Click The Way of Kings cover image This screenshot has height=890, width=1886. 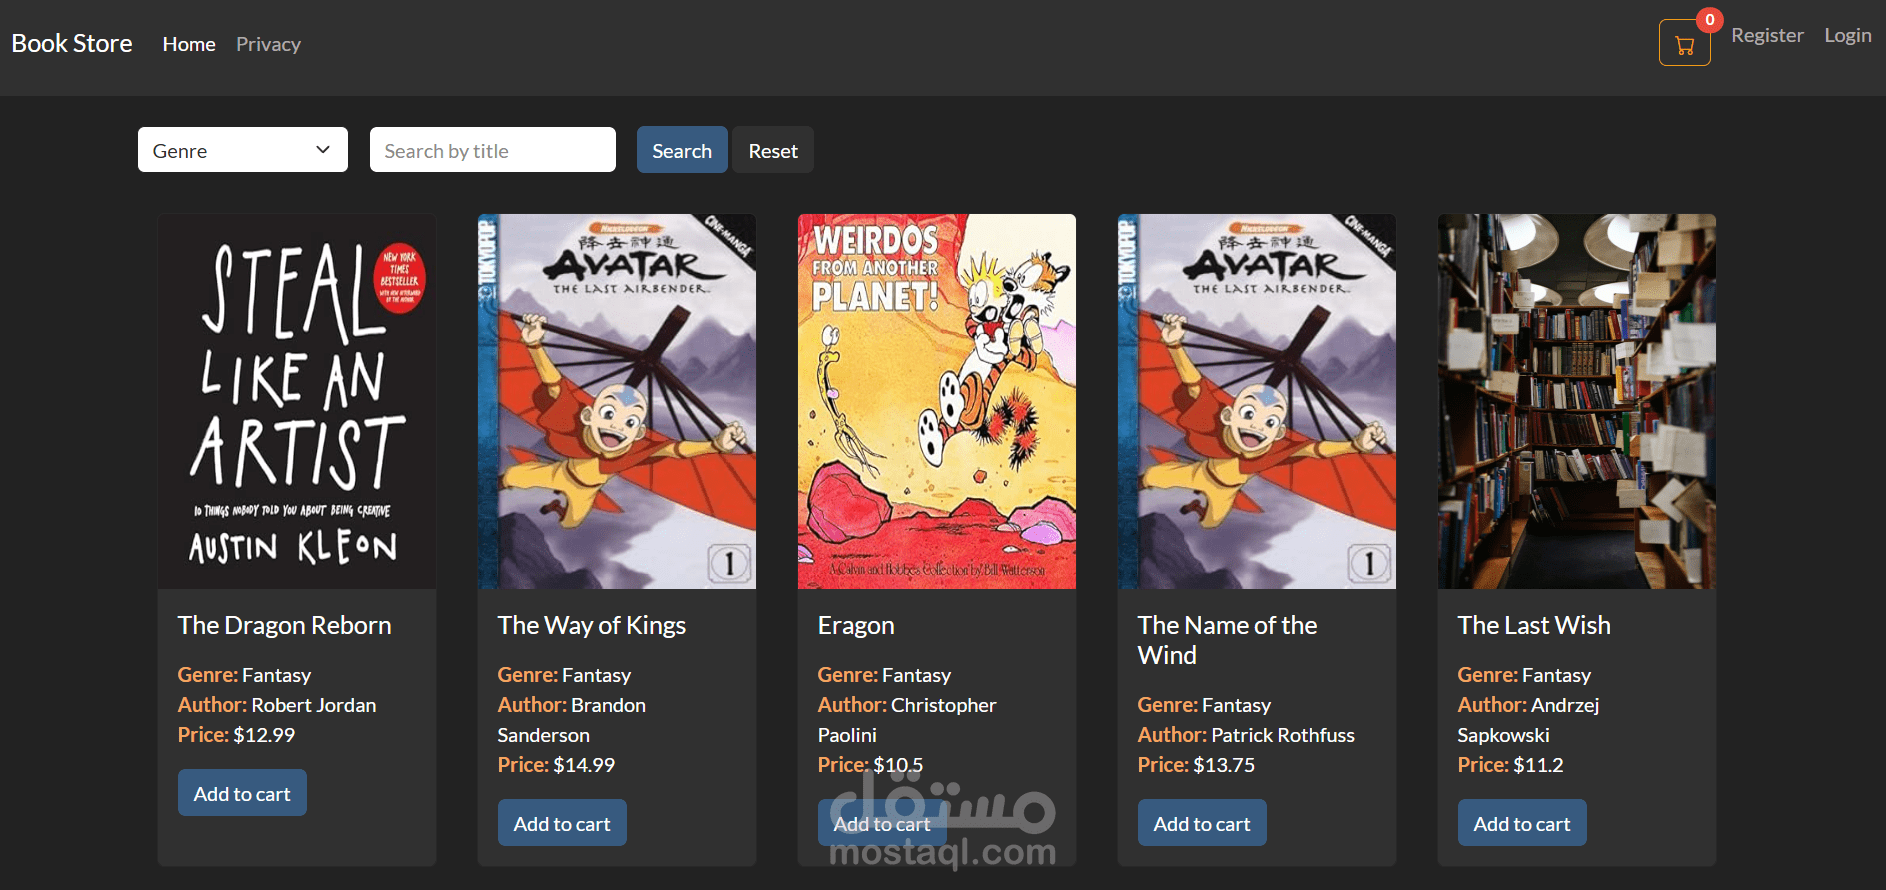pyautogui.click(x=617, y=401)
